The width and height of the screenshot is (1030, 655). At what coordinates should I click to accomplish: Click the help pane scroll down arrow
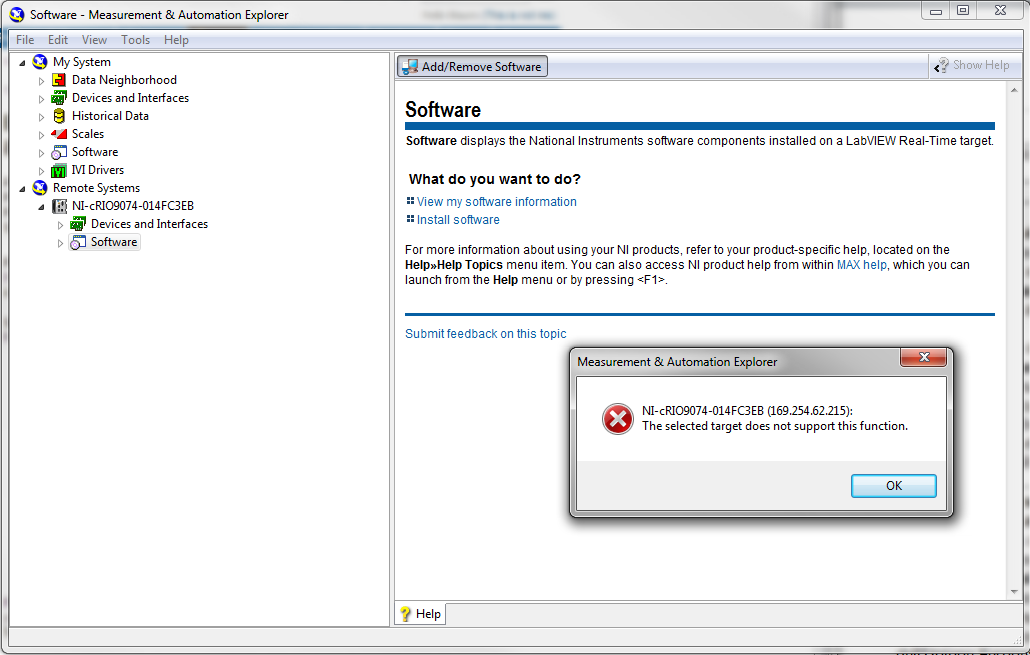pos(1014,592)
